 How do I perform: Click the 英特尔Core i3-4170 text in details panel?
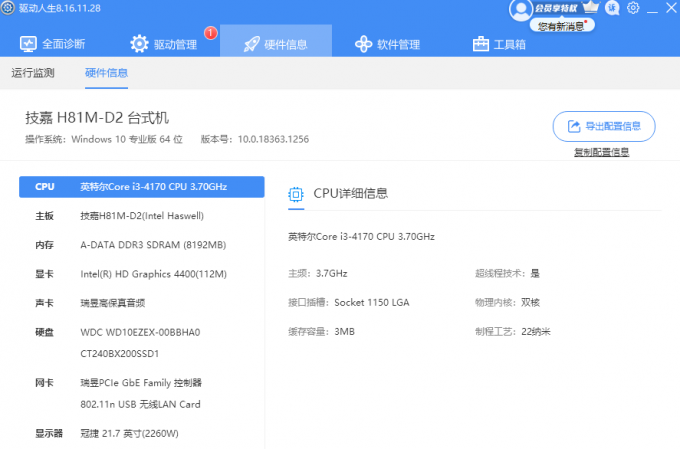362,237
